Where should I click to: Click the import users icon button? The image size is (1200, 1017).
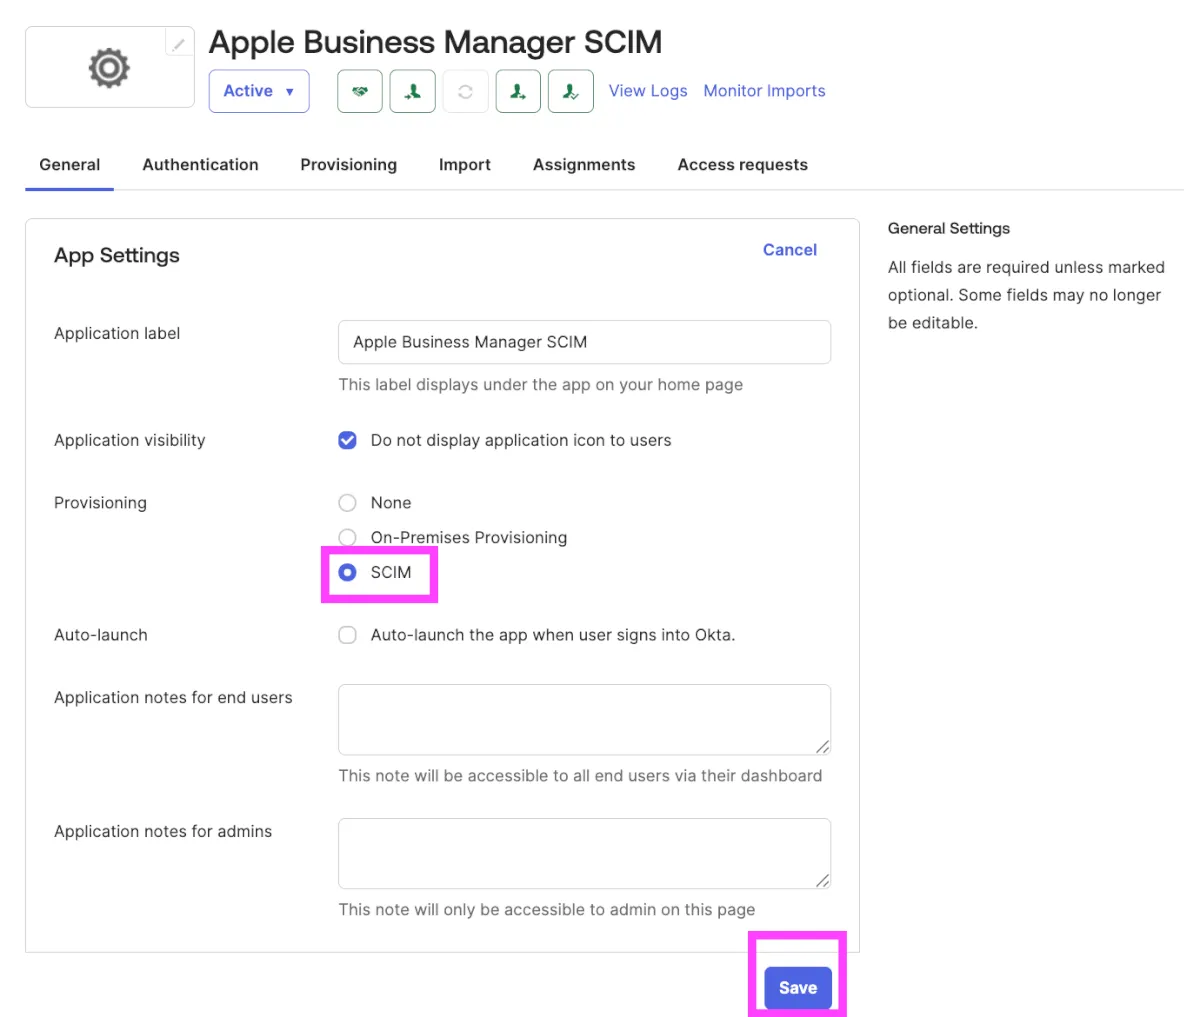click(x=412, y=91)
